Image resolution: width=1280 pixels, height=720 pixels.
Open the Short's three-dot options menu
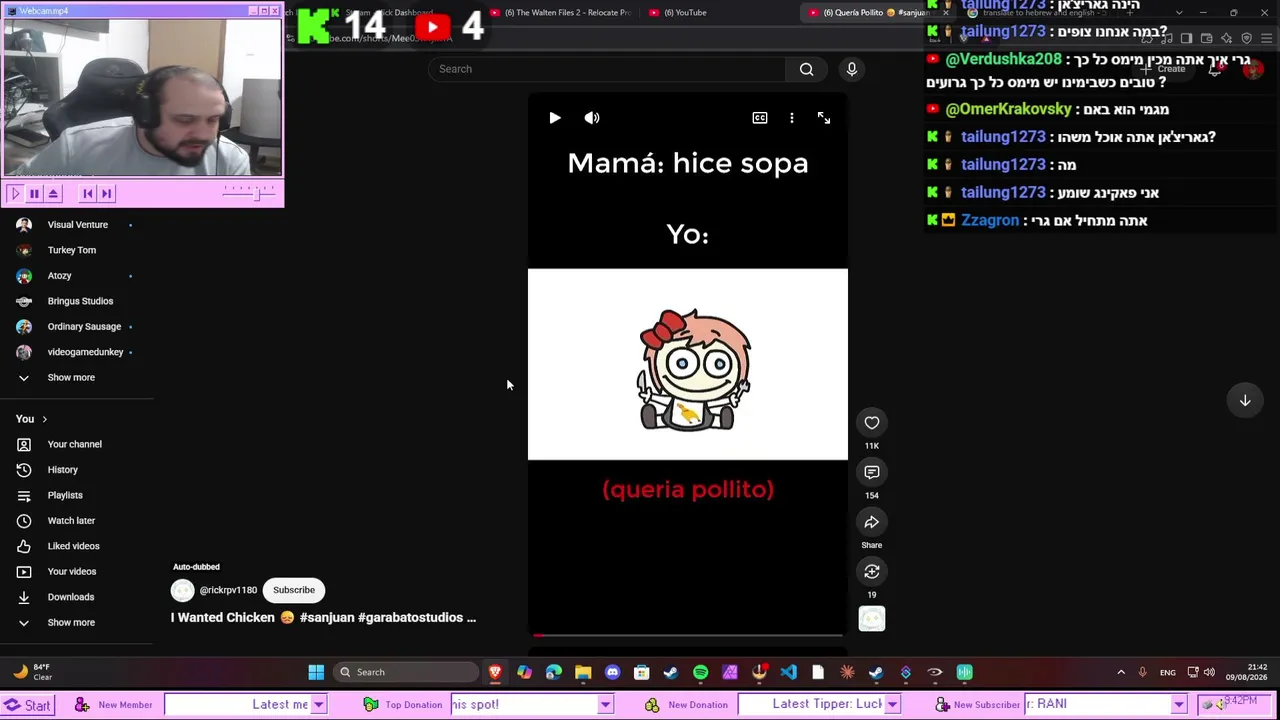[792, 118]
